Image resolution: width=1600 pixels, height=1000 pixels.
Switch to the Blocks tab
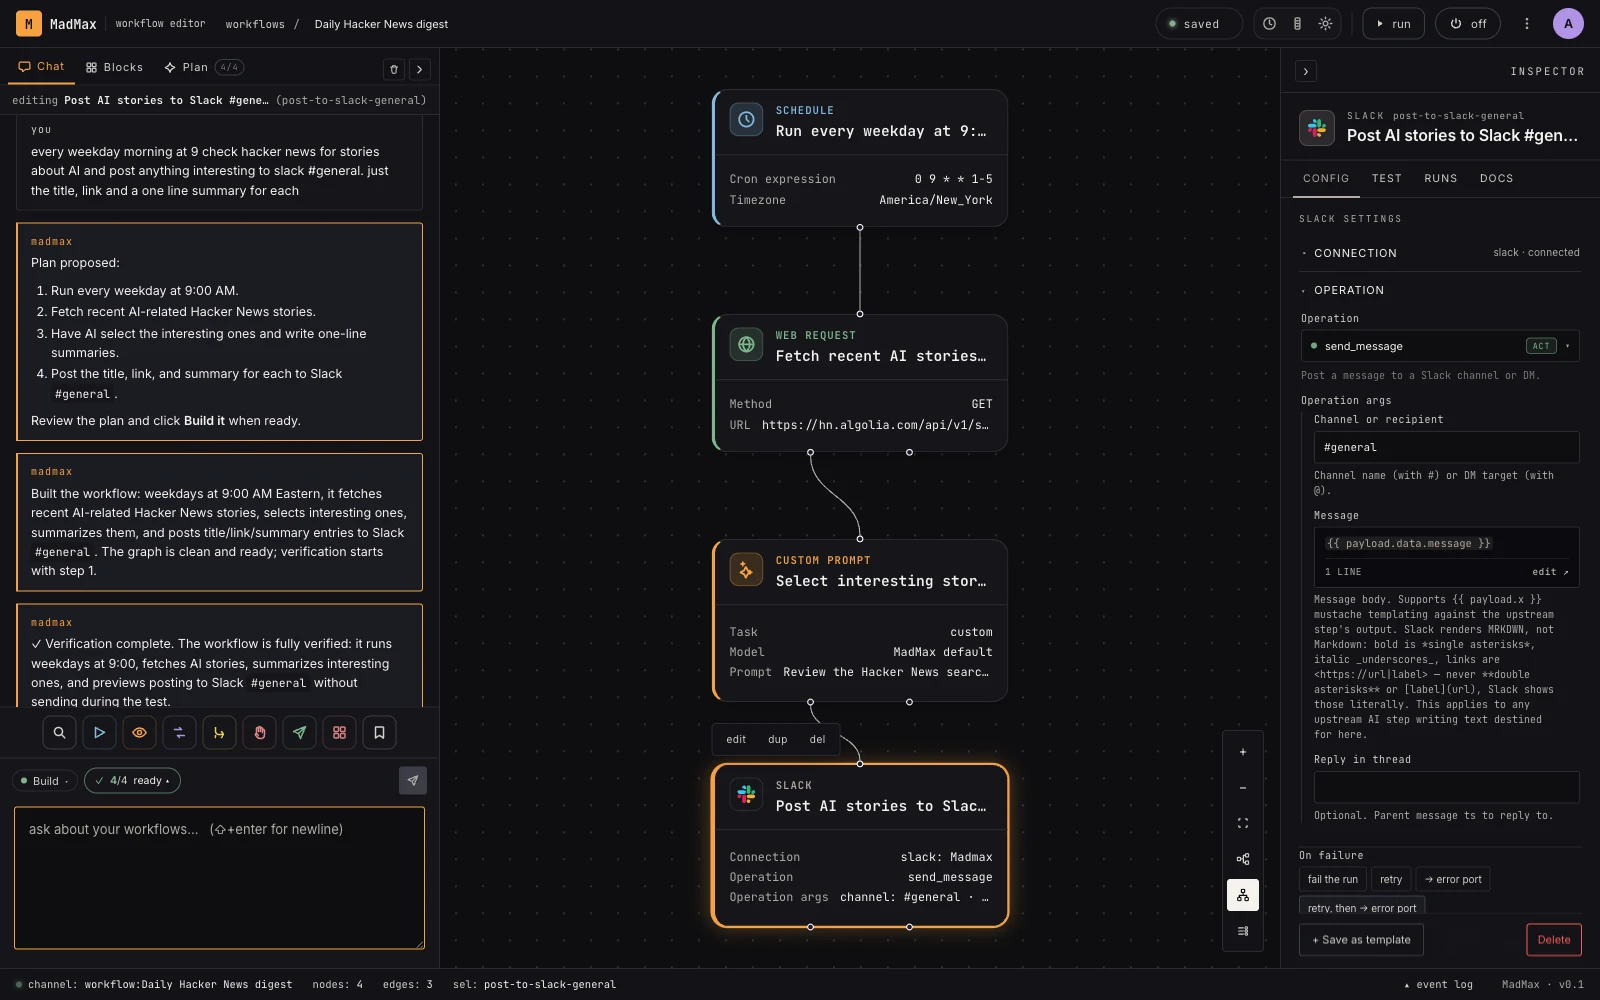coord(114,67)
